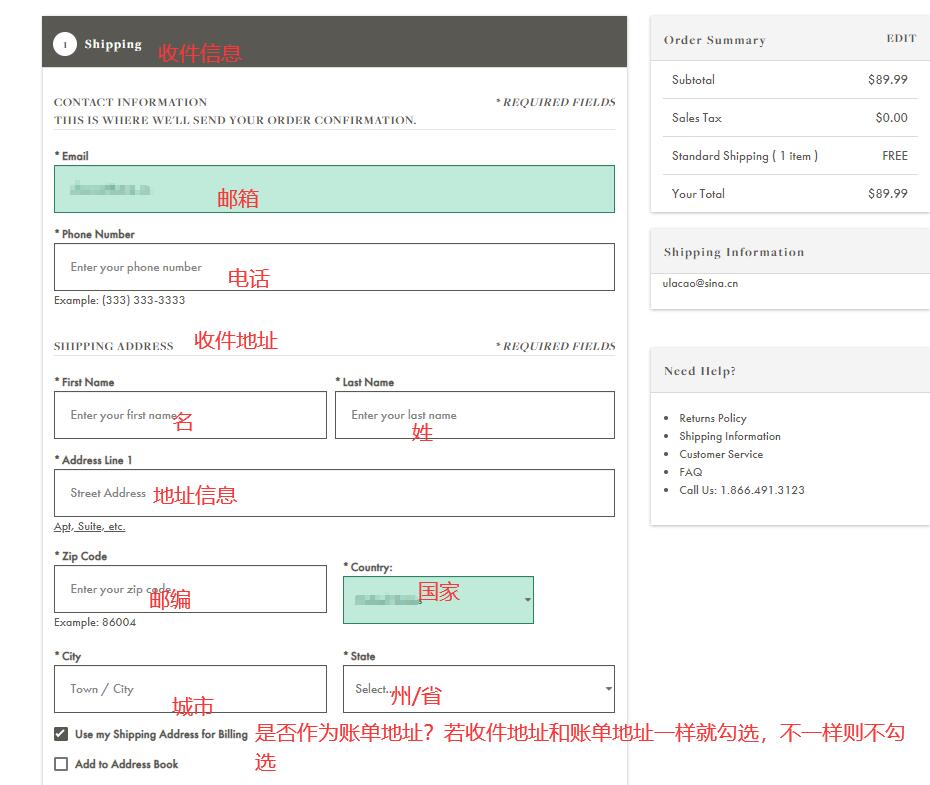Open the Shipping Information help link
This screenshot has width=930, height=785.
(729, 436)
